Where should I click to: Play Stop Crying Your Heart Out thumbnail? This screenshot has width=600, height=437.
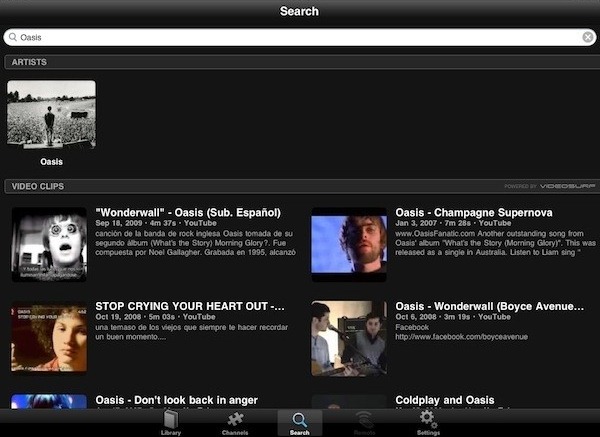[49, 337]
